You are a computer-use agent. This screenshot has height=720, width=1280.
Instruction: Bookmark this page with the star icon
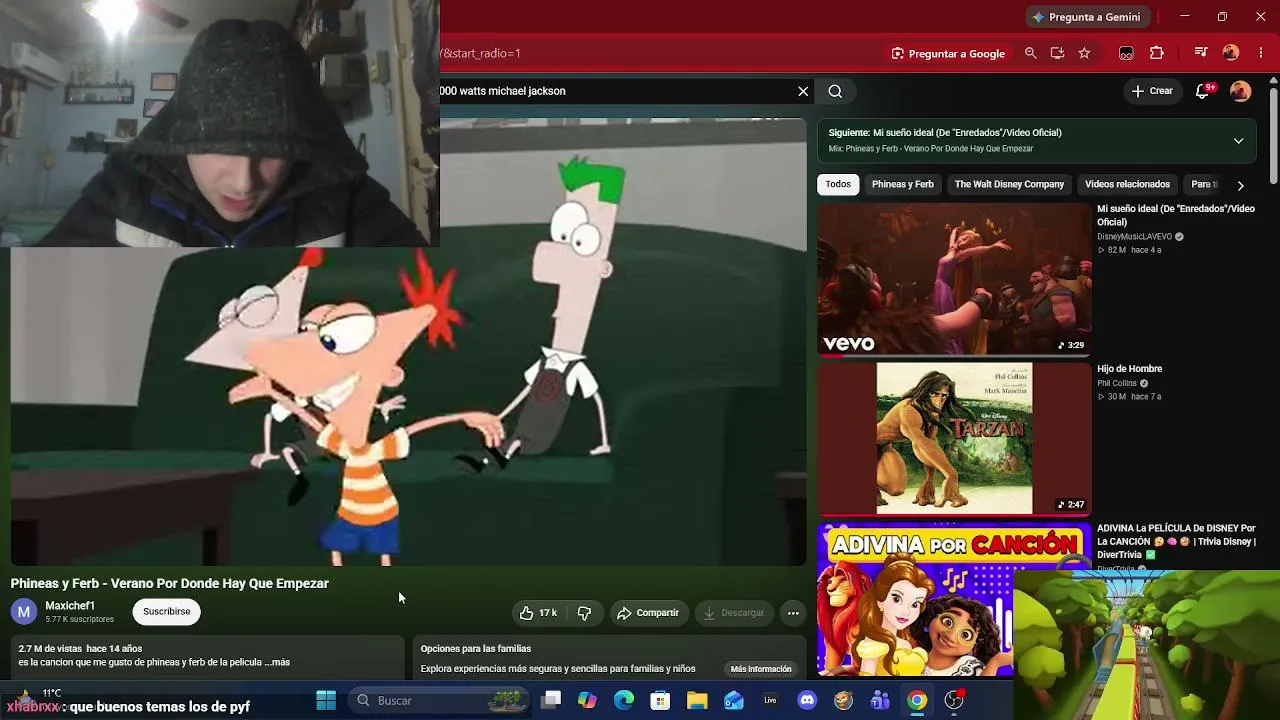tap(1084, 53)
